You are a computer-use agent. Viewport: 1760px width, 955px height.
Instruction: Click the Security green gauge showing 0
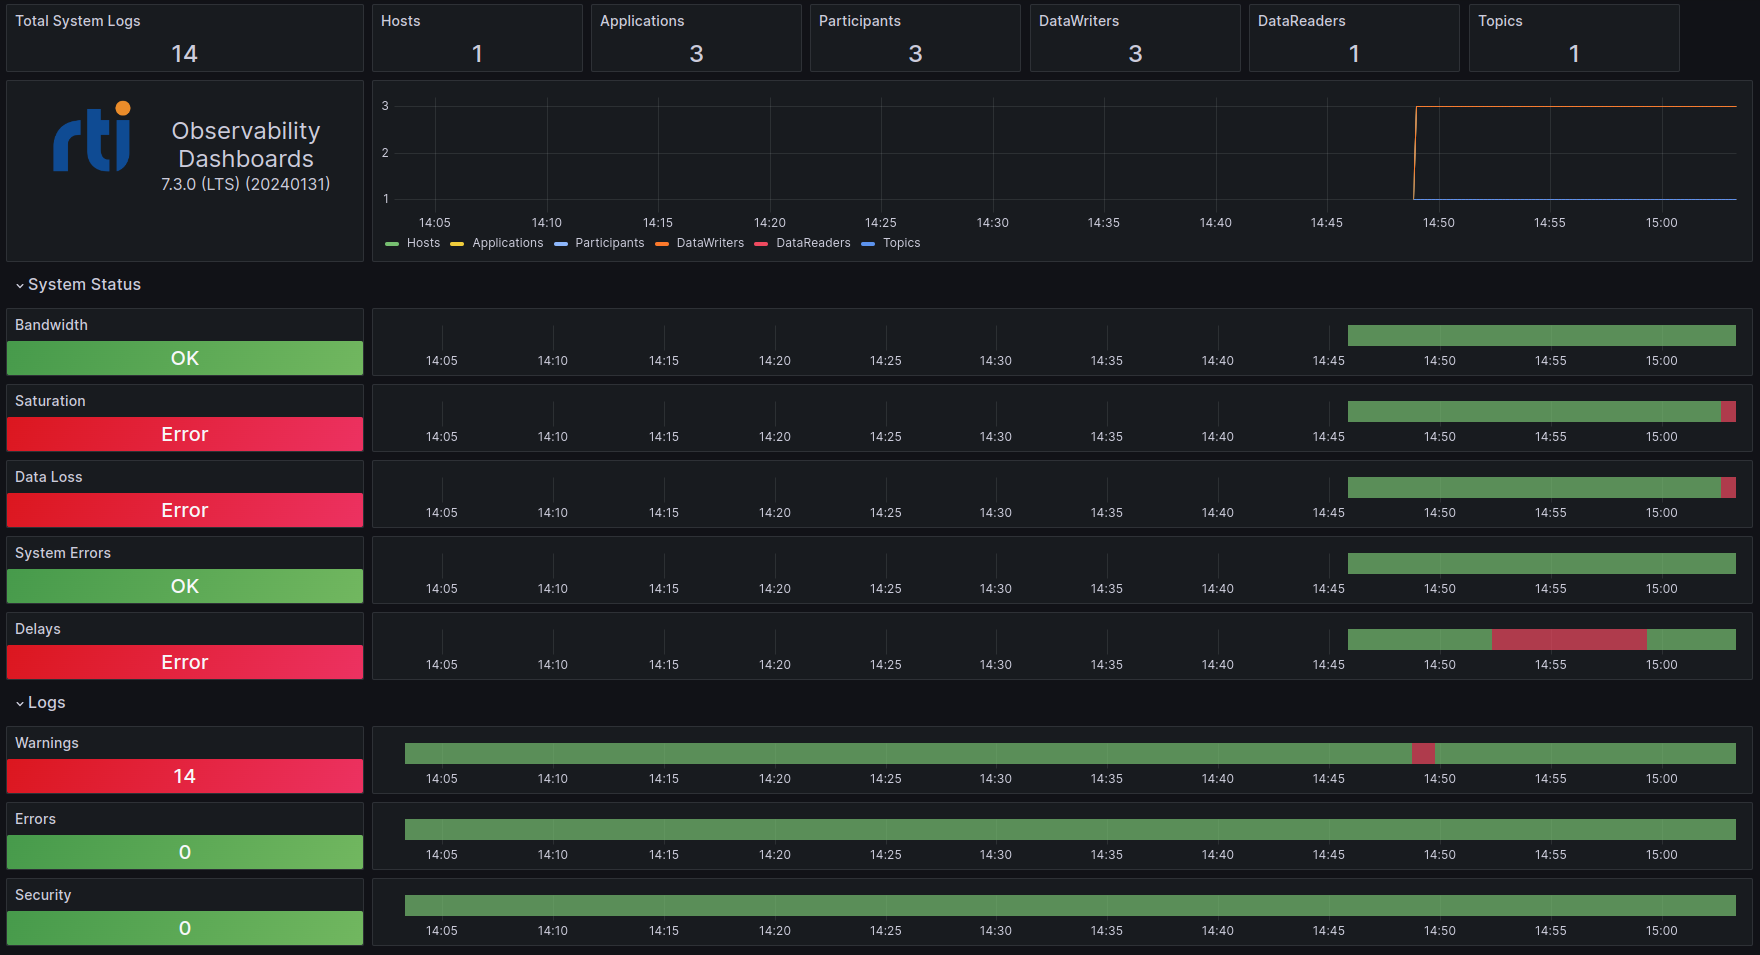click(x=184, y=928)
